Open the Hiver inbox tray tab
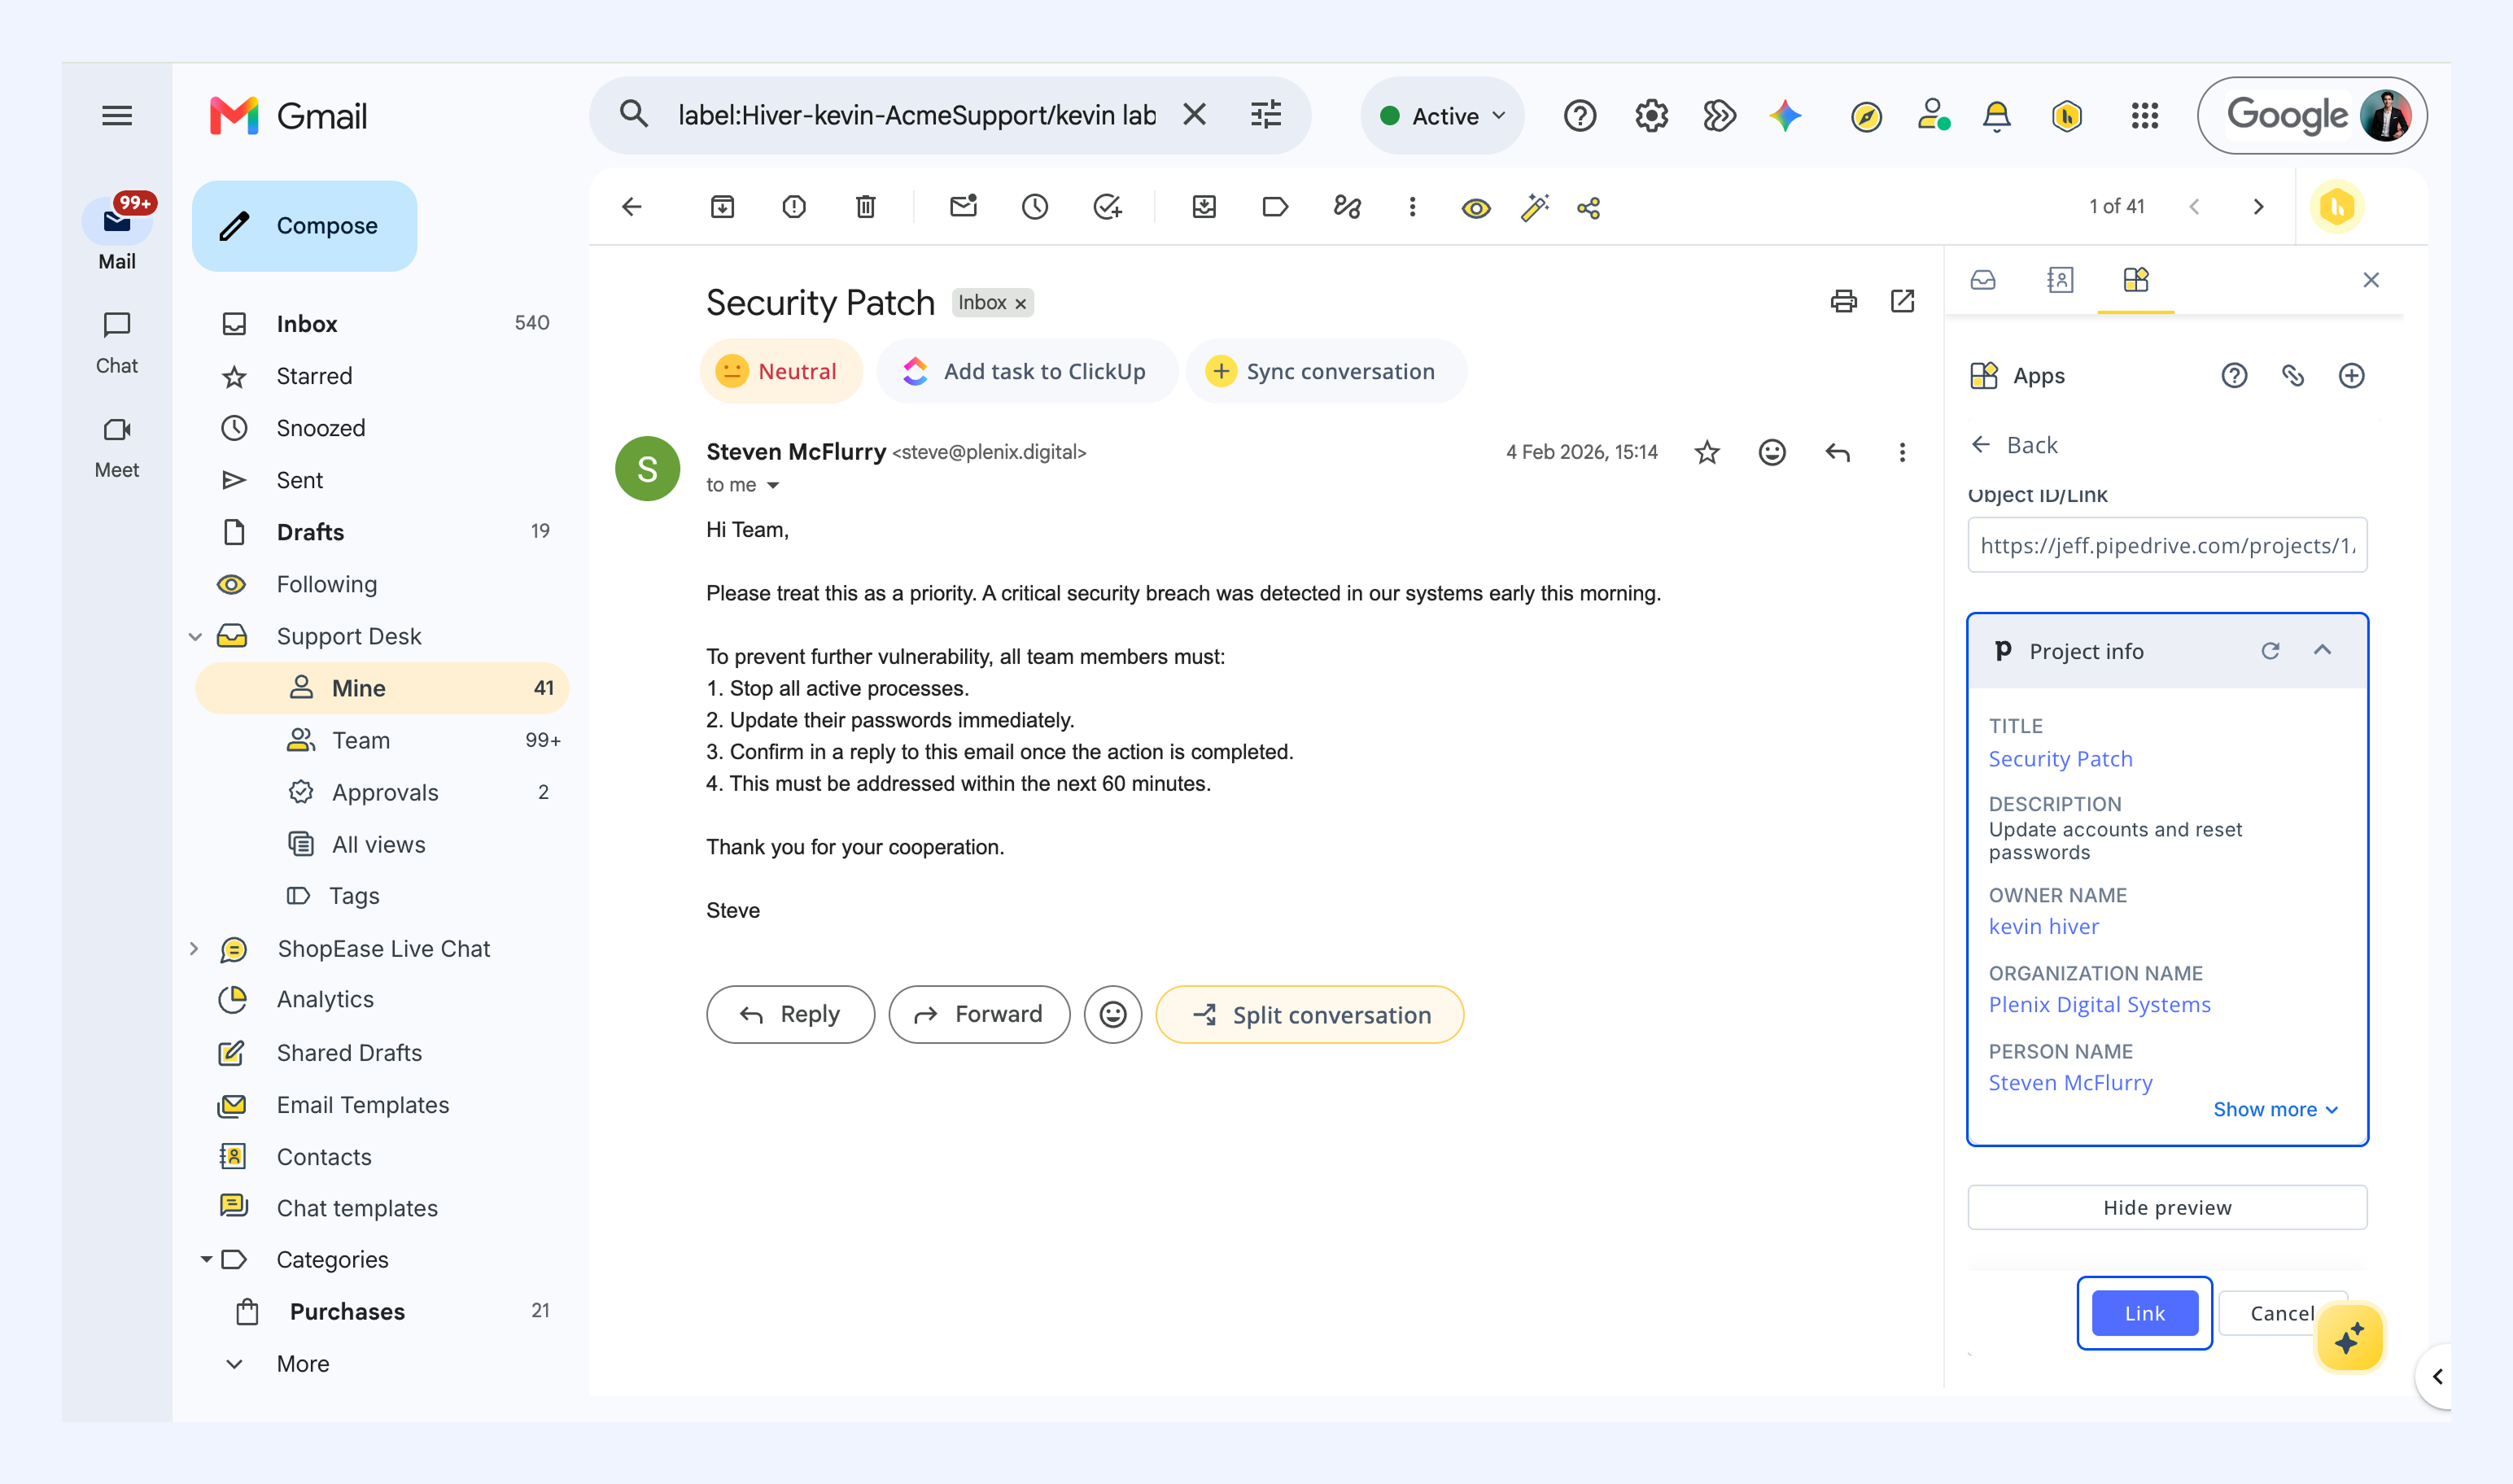Viewport: 2513px width, 1484px height. pos(1983,280)
